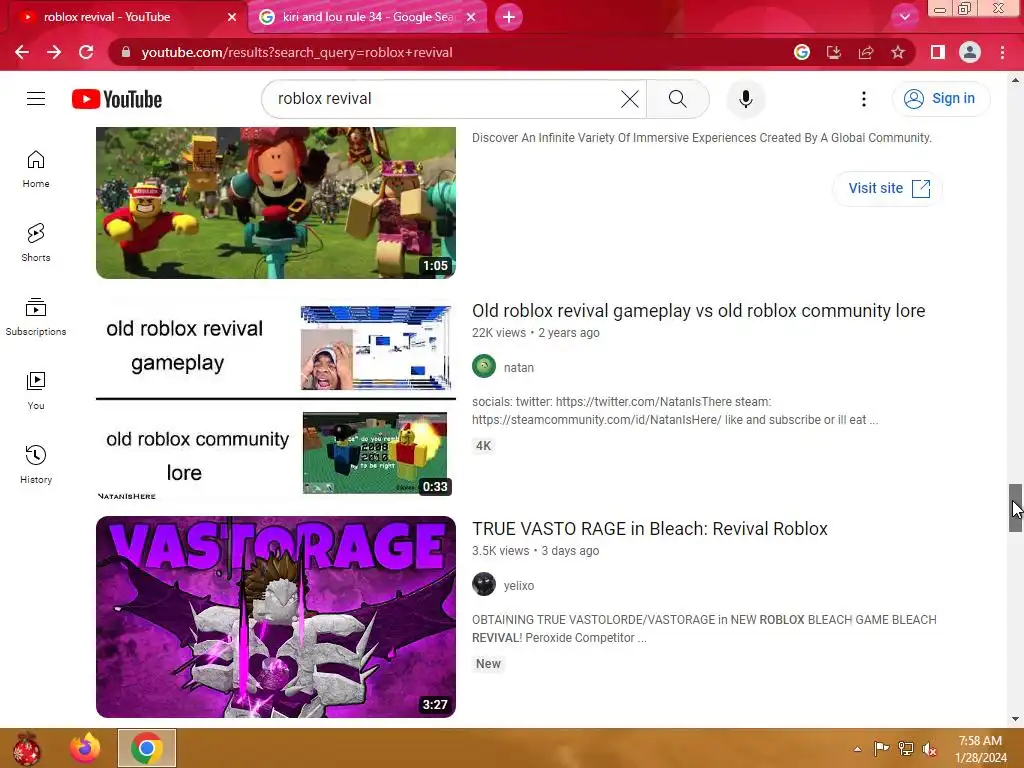Launch Firefox from the taskbar
1024x768 pixels.
86,748
